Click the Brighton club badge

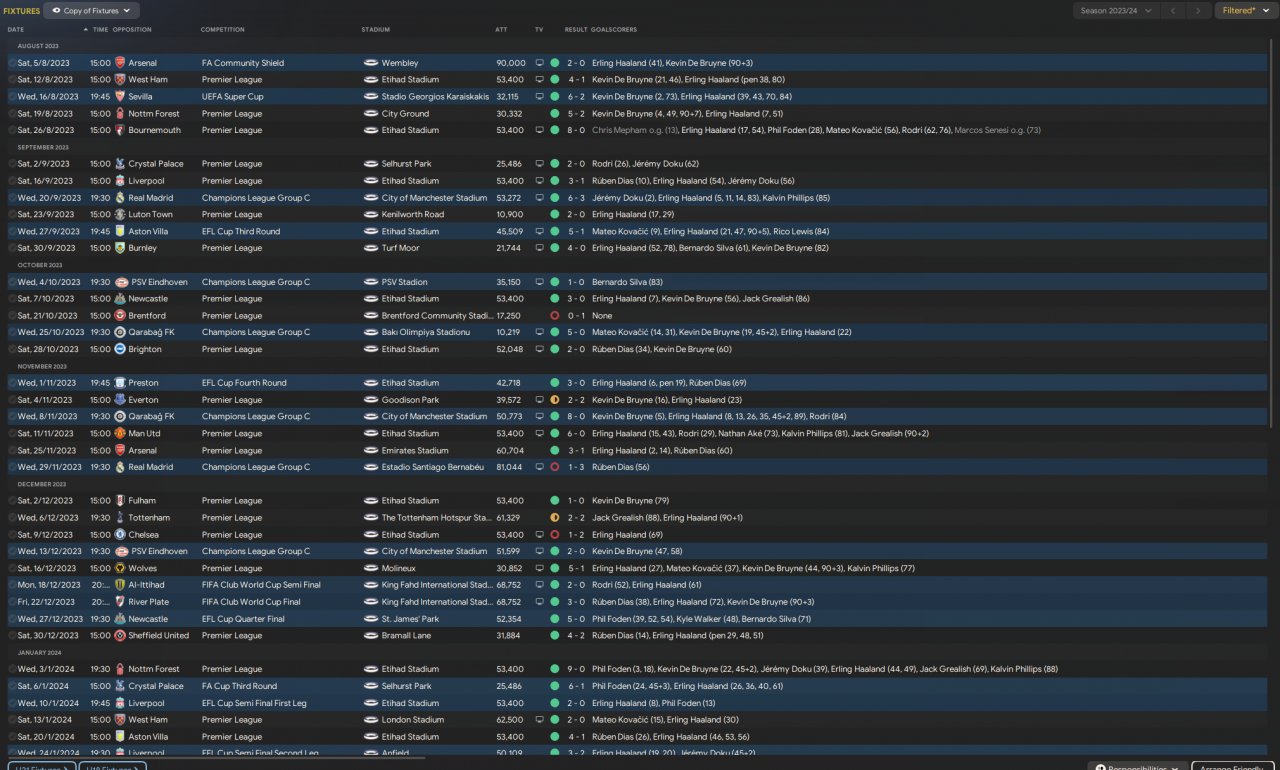[x=120, y=349]
